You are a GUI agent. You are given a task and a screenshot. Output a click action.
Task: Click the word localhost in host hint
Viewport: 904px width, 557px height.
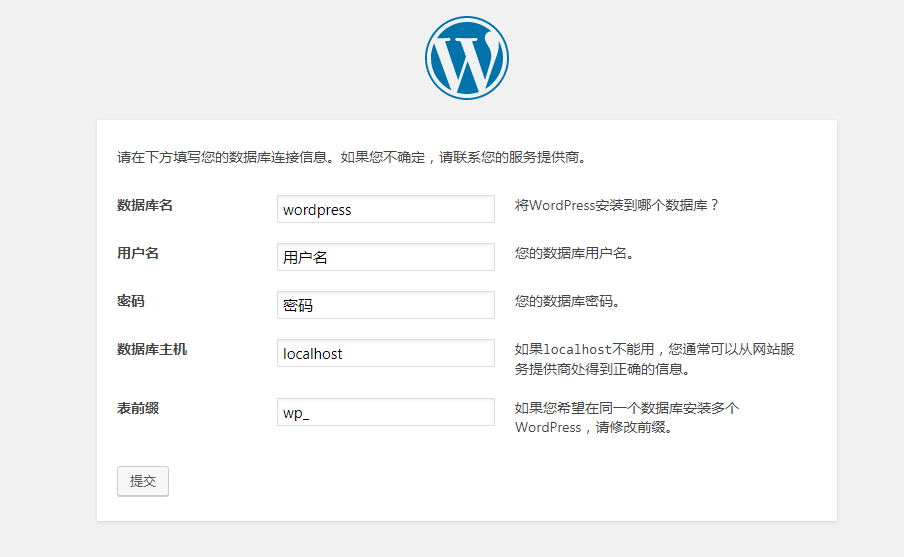pos(578,349)
